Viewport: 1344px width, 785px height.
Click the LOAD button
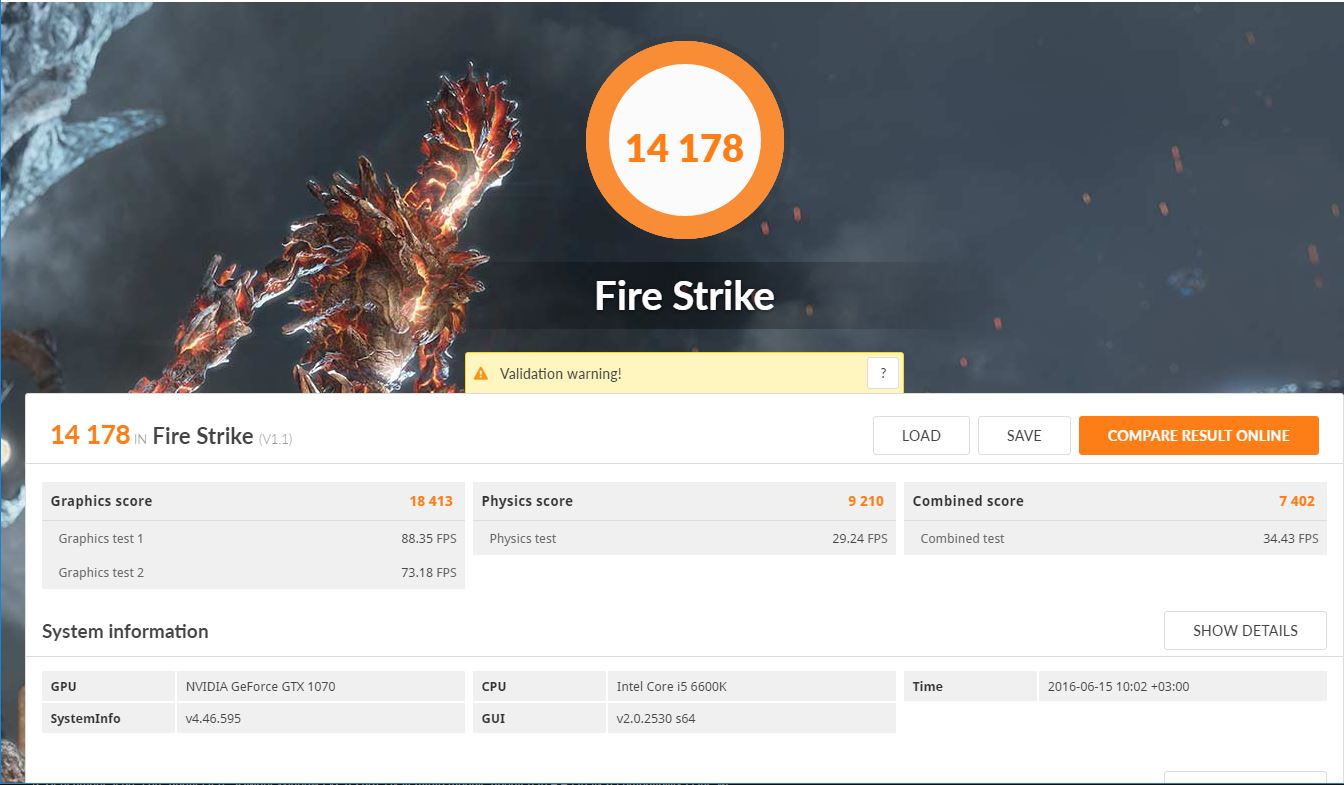coord(921,436)
